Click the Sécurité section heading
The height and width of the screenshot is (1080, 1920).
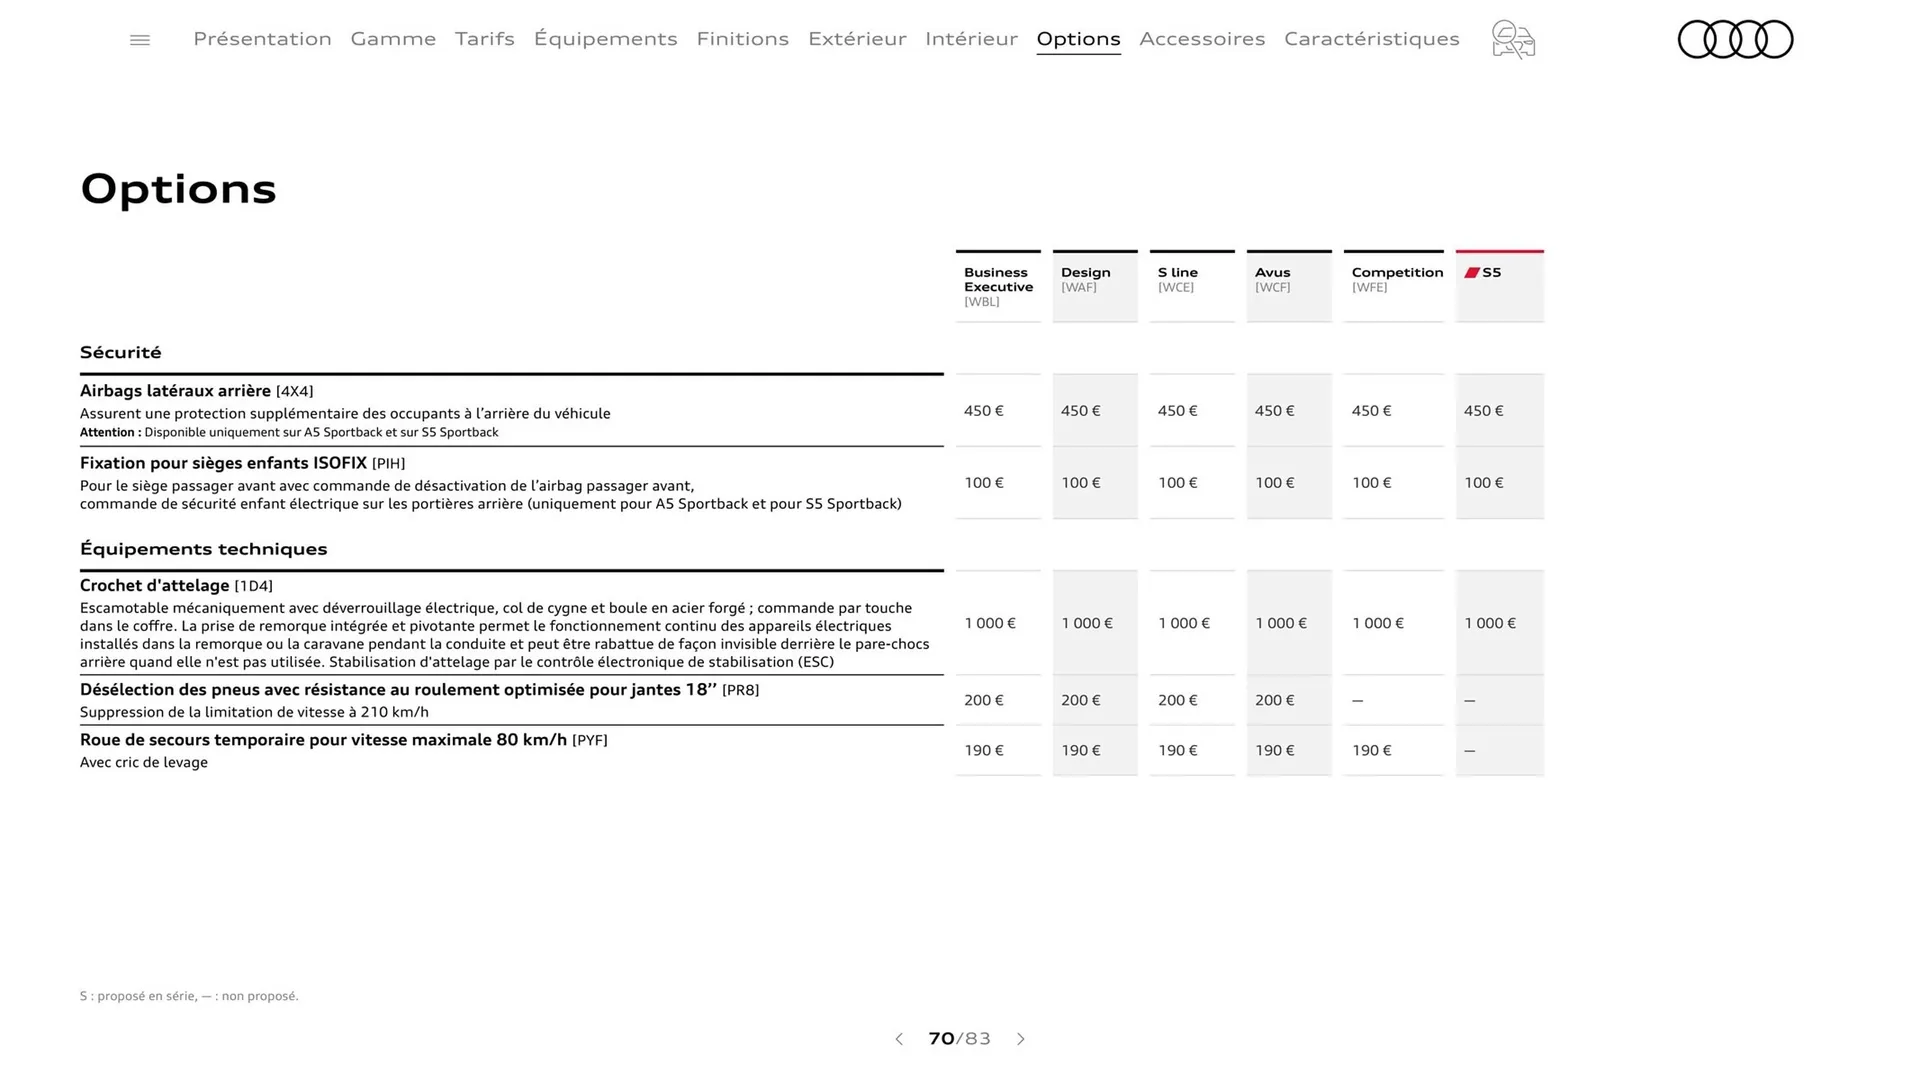[121, 352]
